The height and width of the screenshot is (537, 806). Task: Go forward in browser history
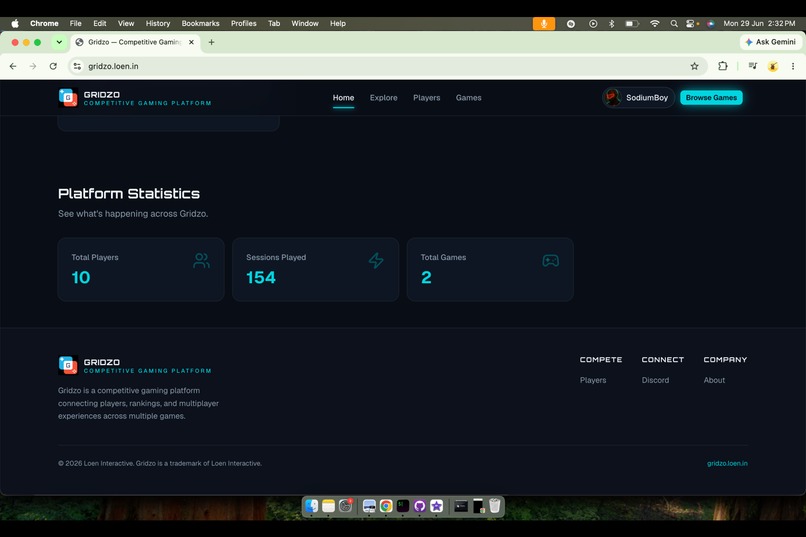(x=33, y=66)
